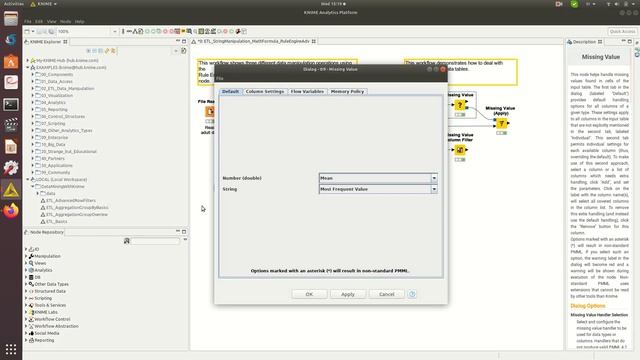Expand the data folder under DataMixingWithKnime
Screen dimensions: 640x360
coord(38,193)
